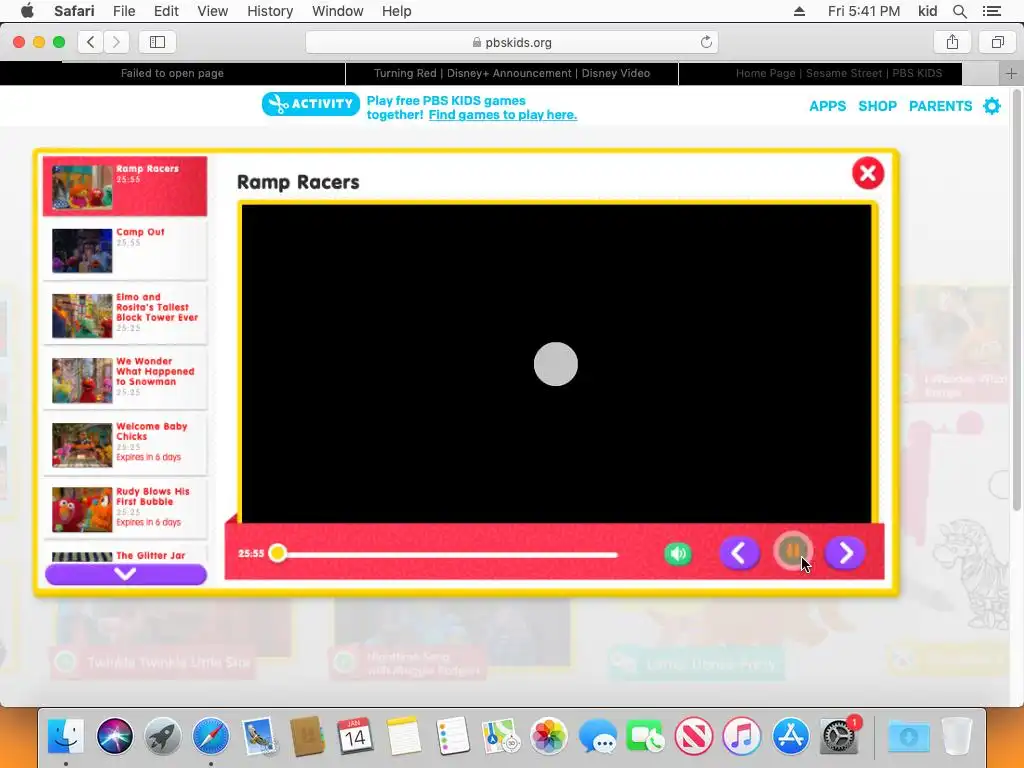Play We Wonder What Happened to Snowman
Screen dimensions: 1024x768
(x=125, y=380)
